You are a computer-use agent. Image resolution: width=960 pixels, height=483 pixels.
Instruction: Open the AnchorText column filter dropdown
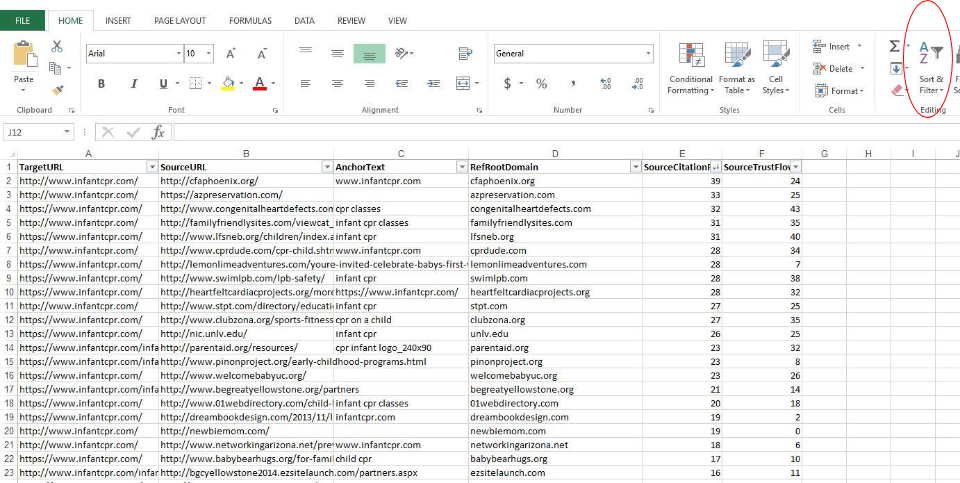pyautogui.click(x=462, y=167)
